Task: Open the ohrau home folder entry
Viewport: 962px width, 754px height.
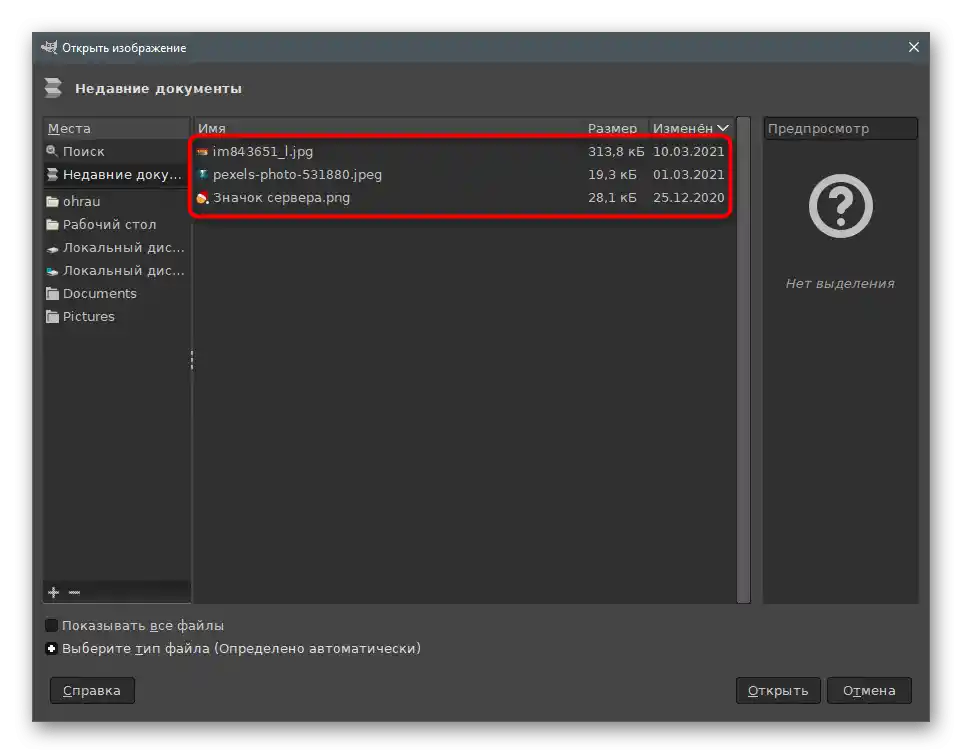Action: coord(117,201)
